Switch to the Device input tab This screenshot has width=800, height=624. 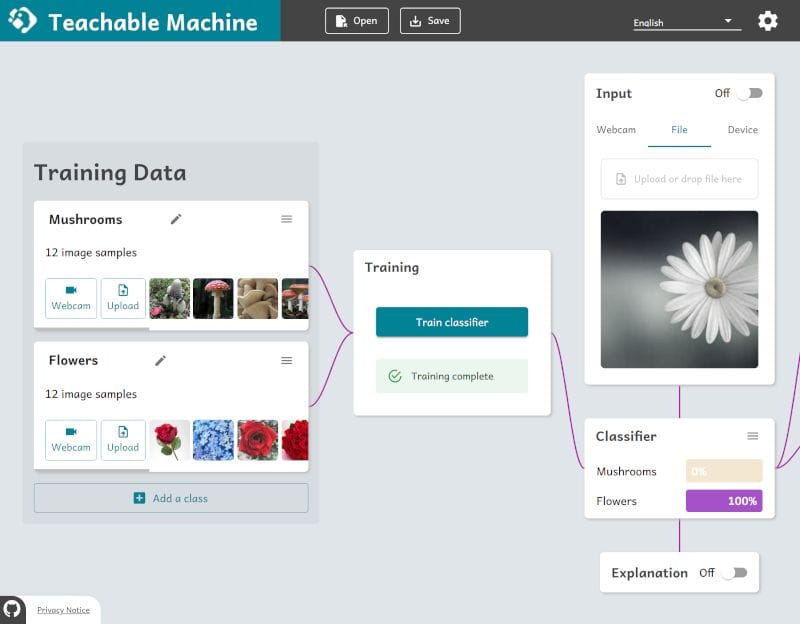[x=743, y=129]
